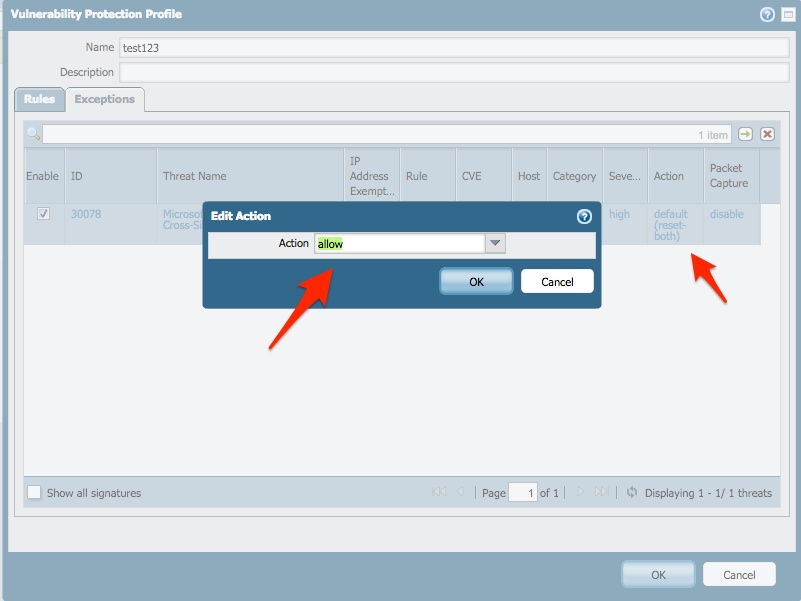
Task: Check Show all signatures
Action: pyautogui.click(x=34, y=492)
